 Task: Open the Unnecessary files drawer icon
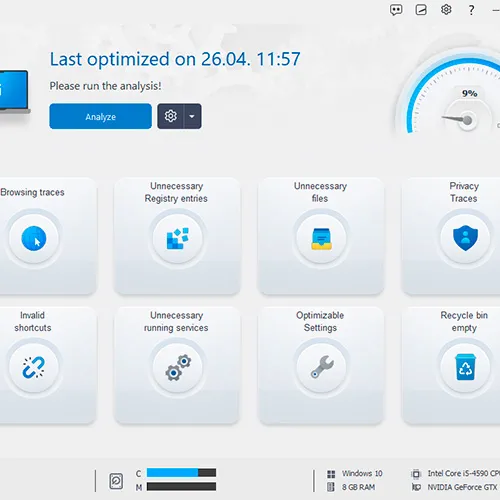(x=321, y=238)
